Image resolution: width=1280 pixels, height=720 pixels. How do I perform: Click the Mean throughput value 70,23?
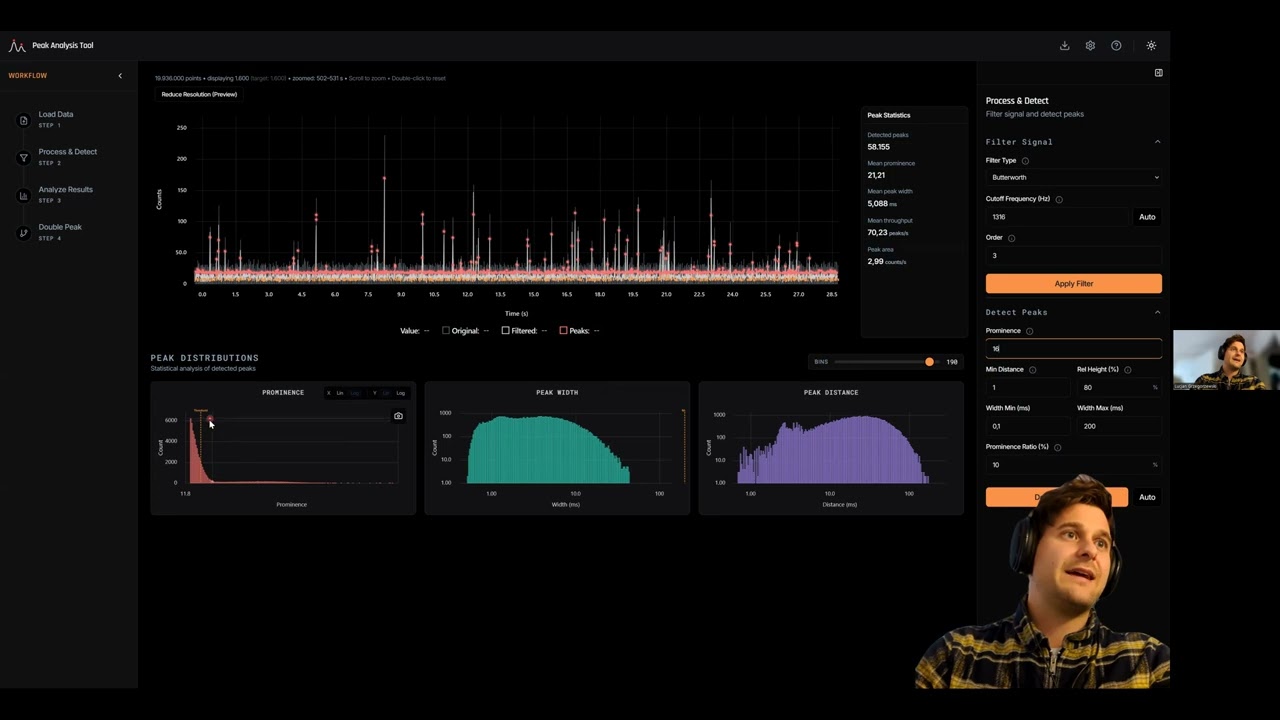[876, 232]
